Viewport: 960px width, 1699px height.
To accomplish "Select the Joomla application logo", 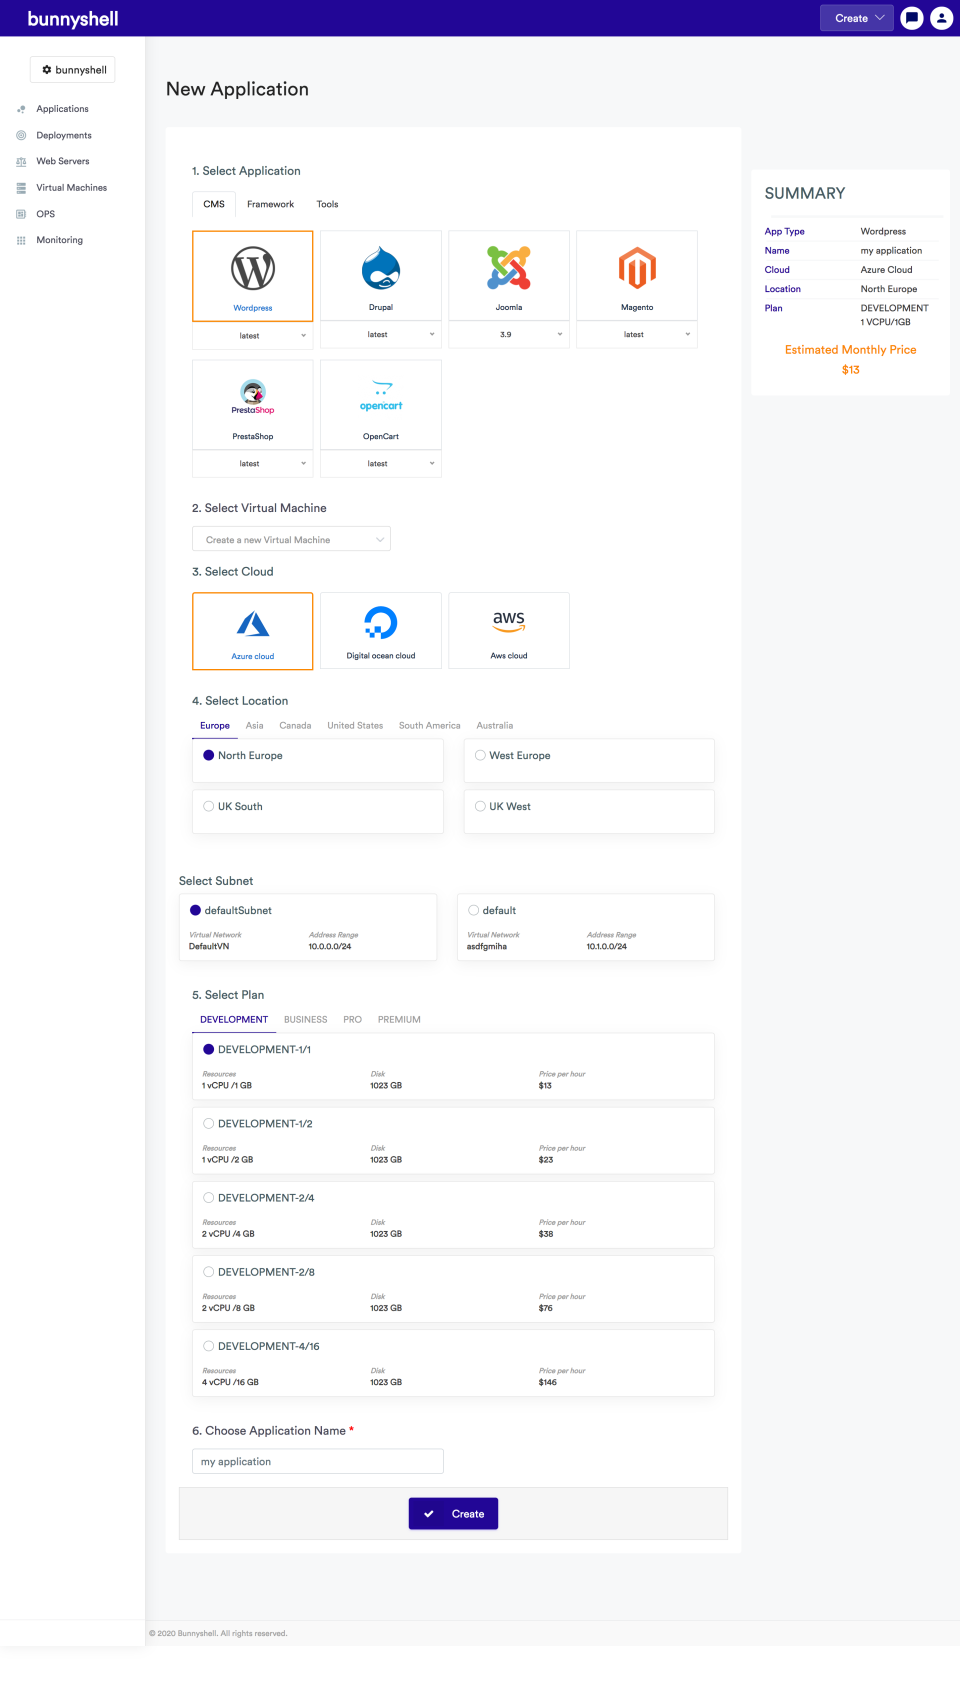I will click(509, 268).
